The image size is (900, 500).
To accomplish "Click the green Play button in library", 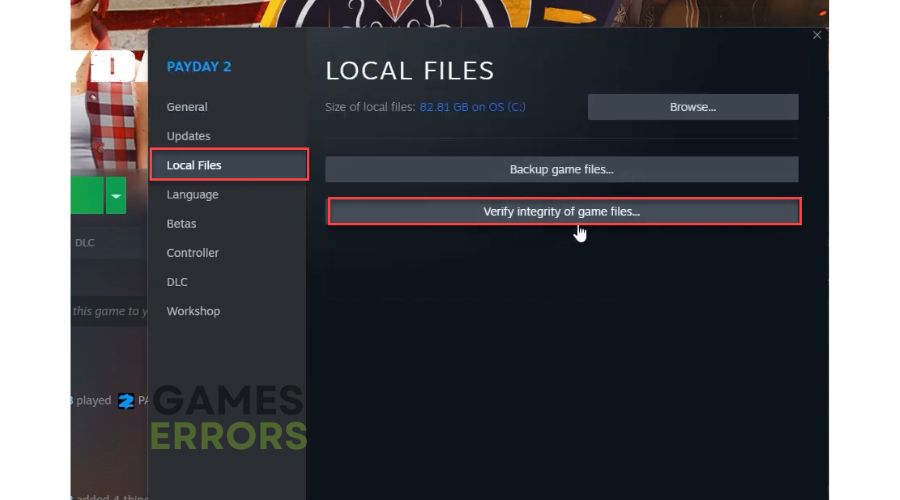I will click(87, 195).
